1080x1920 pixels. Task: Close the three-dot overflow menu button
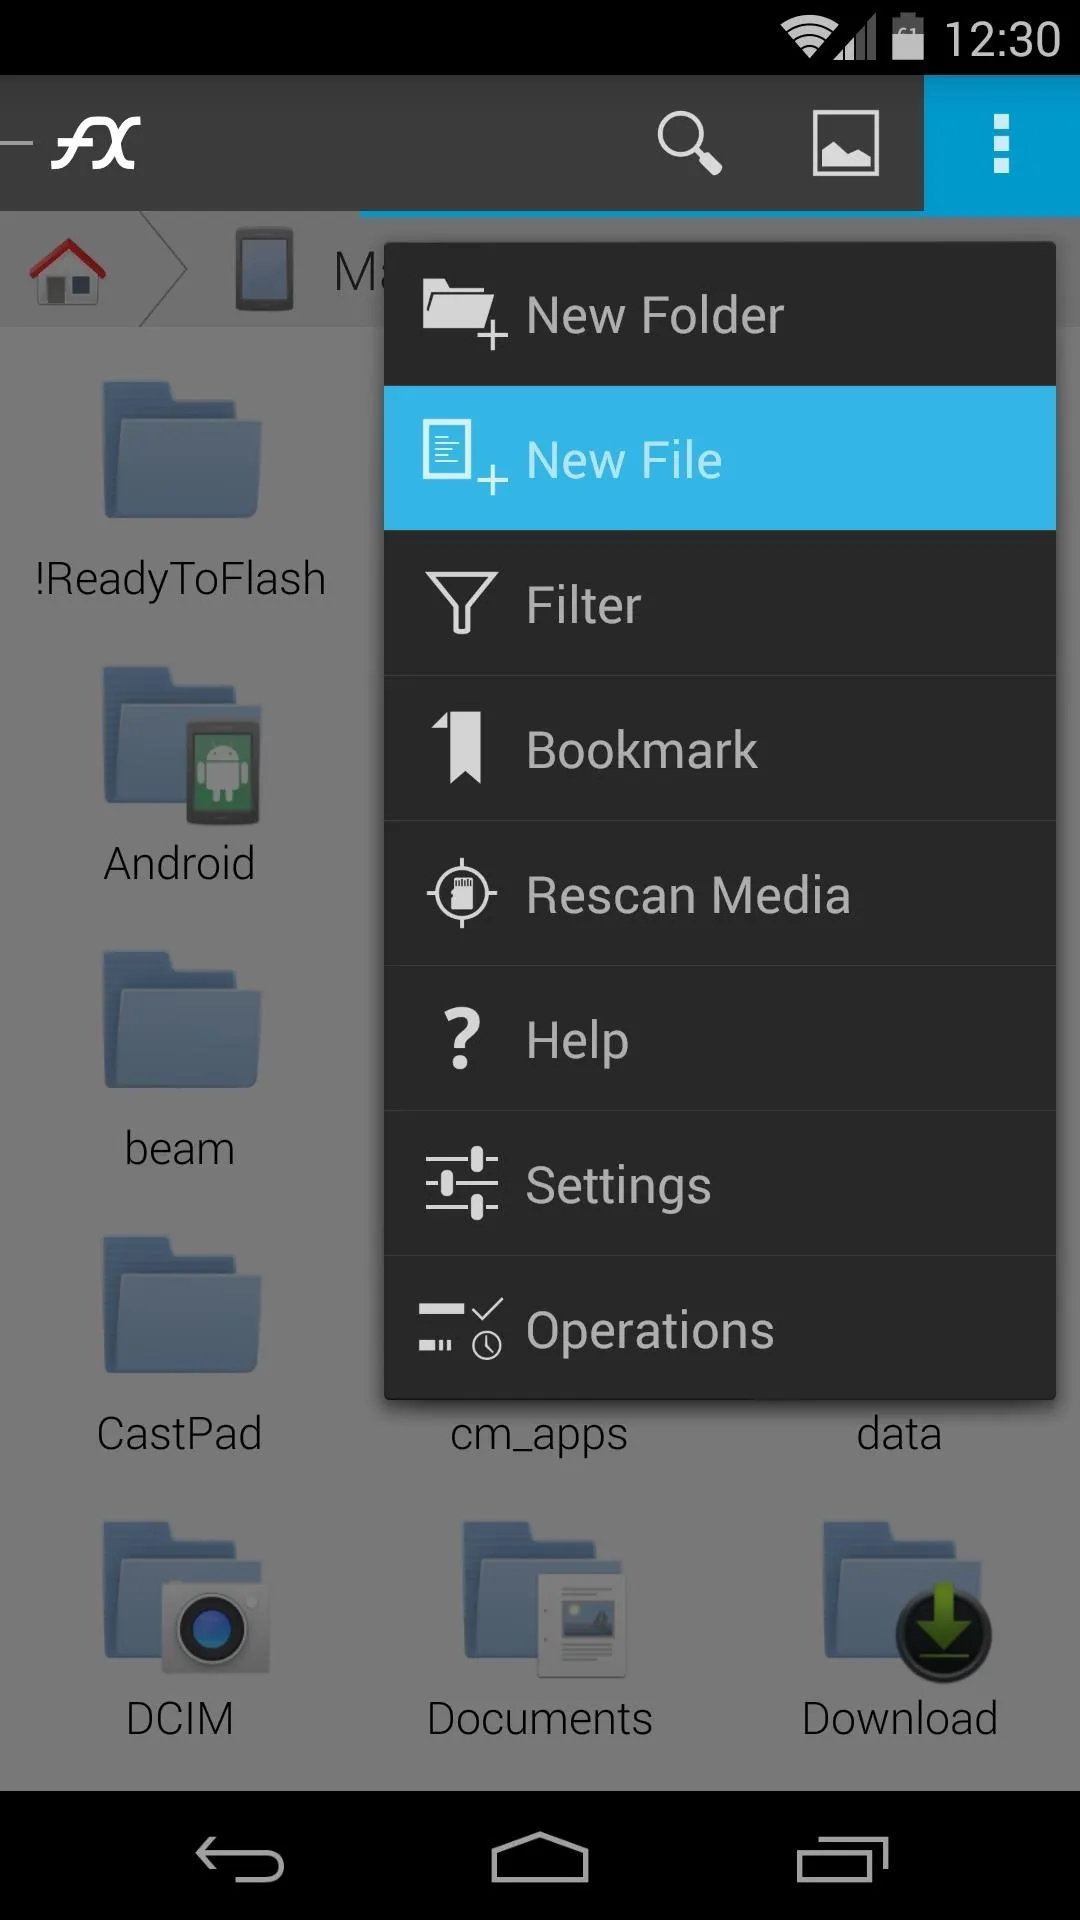(1001, 143)
